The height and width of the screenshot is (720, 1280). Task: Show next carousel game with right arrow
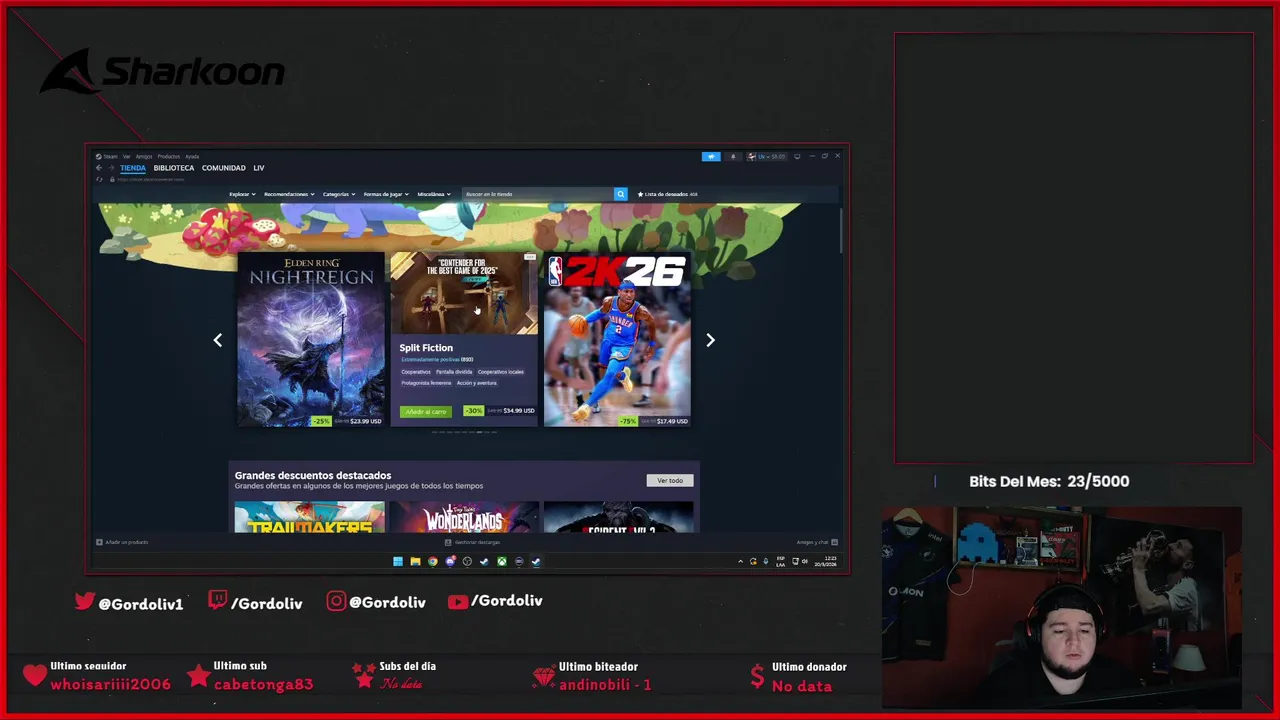click(710, 340)
